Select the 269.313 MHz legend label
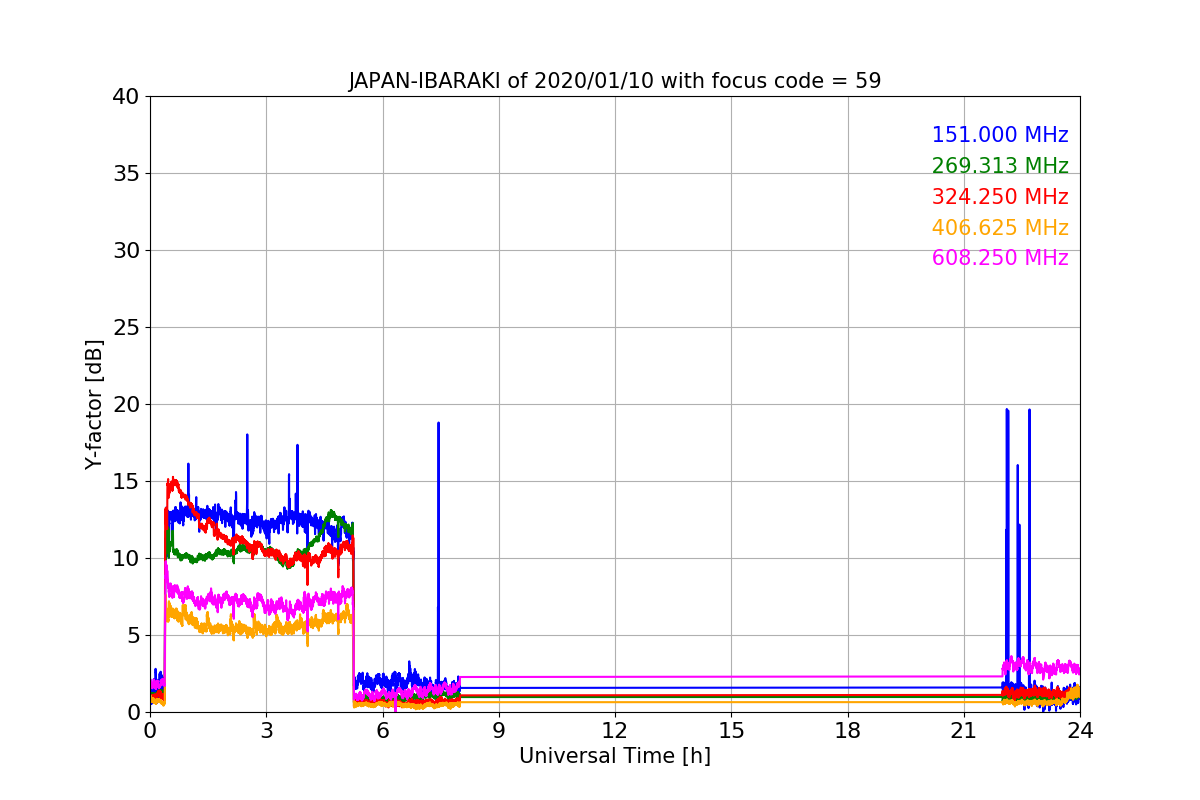The width and height of the screenshot is (1200, 800). (1000, 166)
